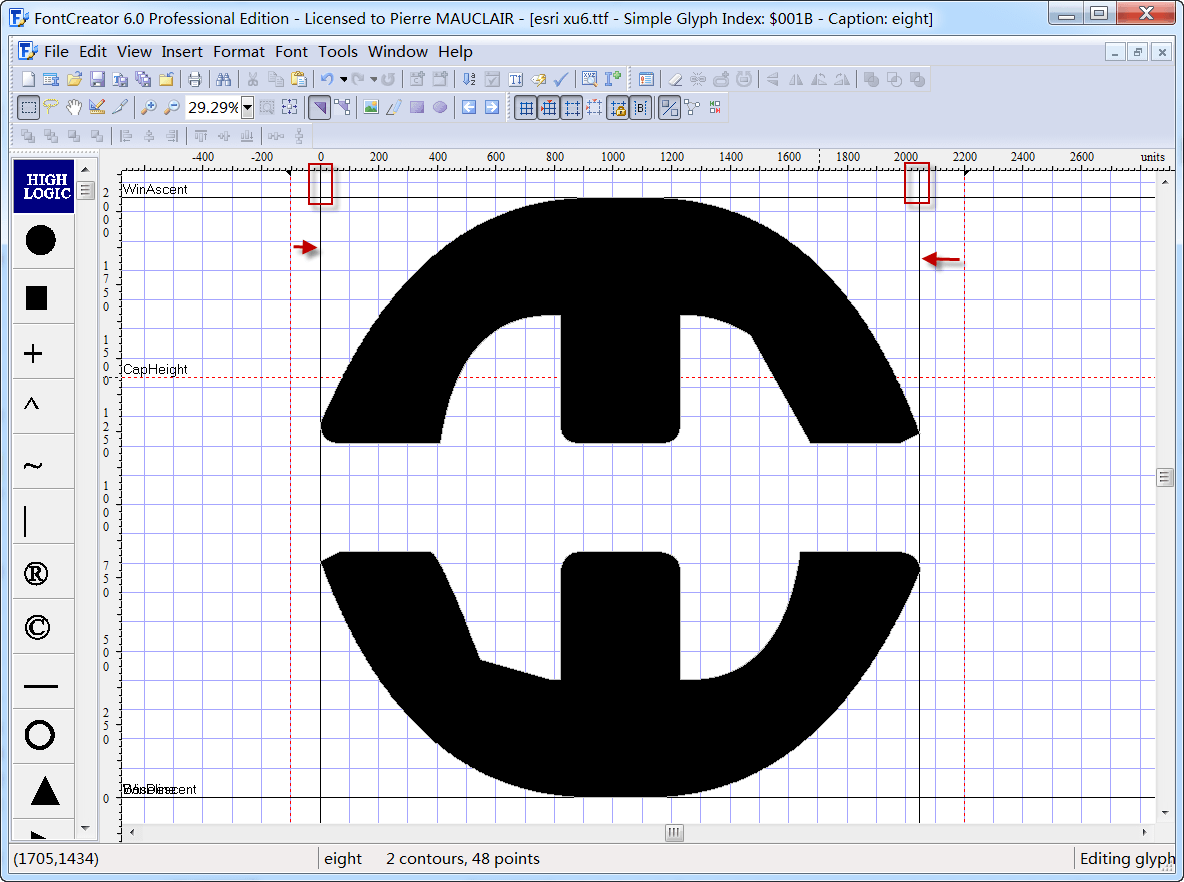This screenshot has height=882, width=1184.
Task: Toggle the show guidelines button
Action: (x=572, y=108)
